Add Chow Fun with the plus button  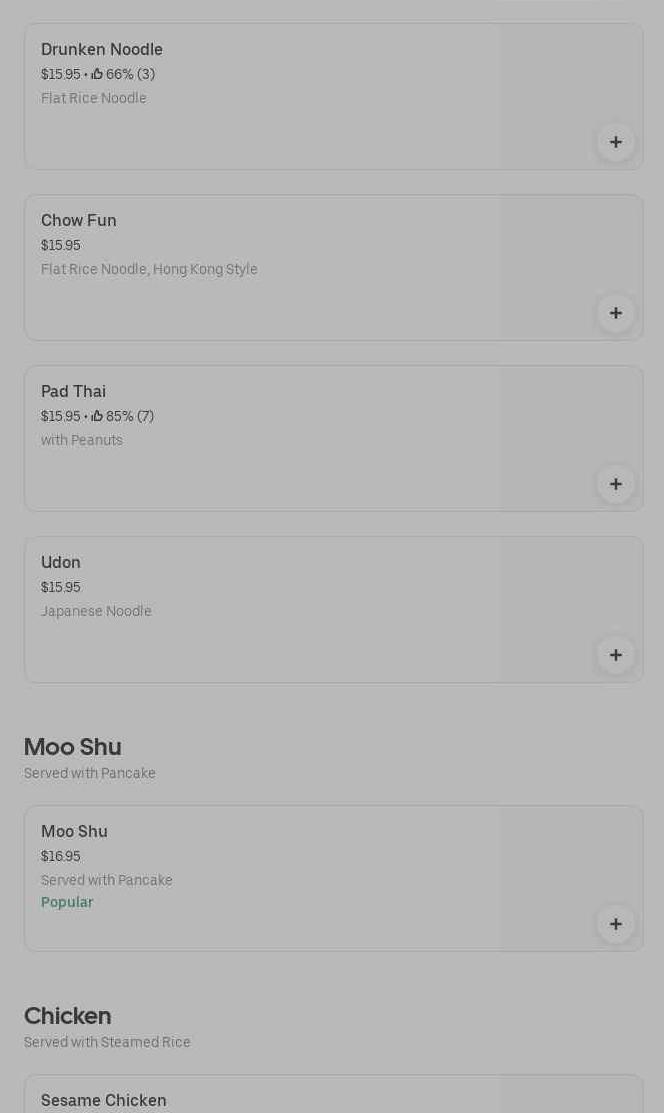coord(616,313)
